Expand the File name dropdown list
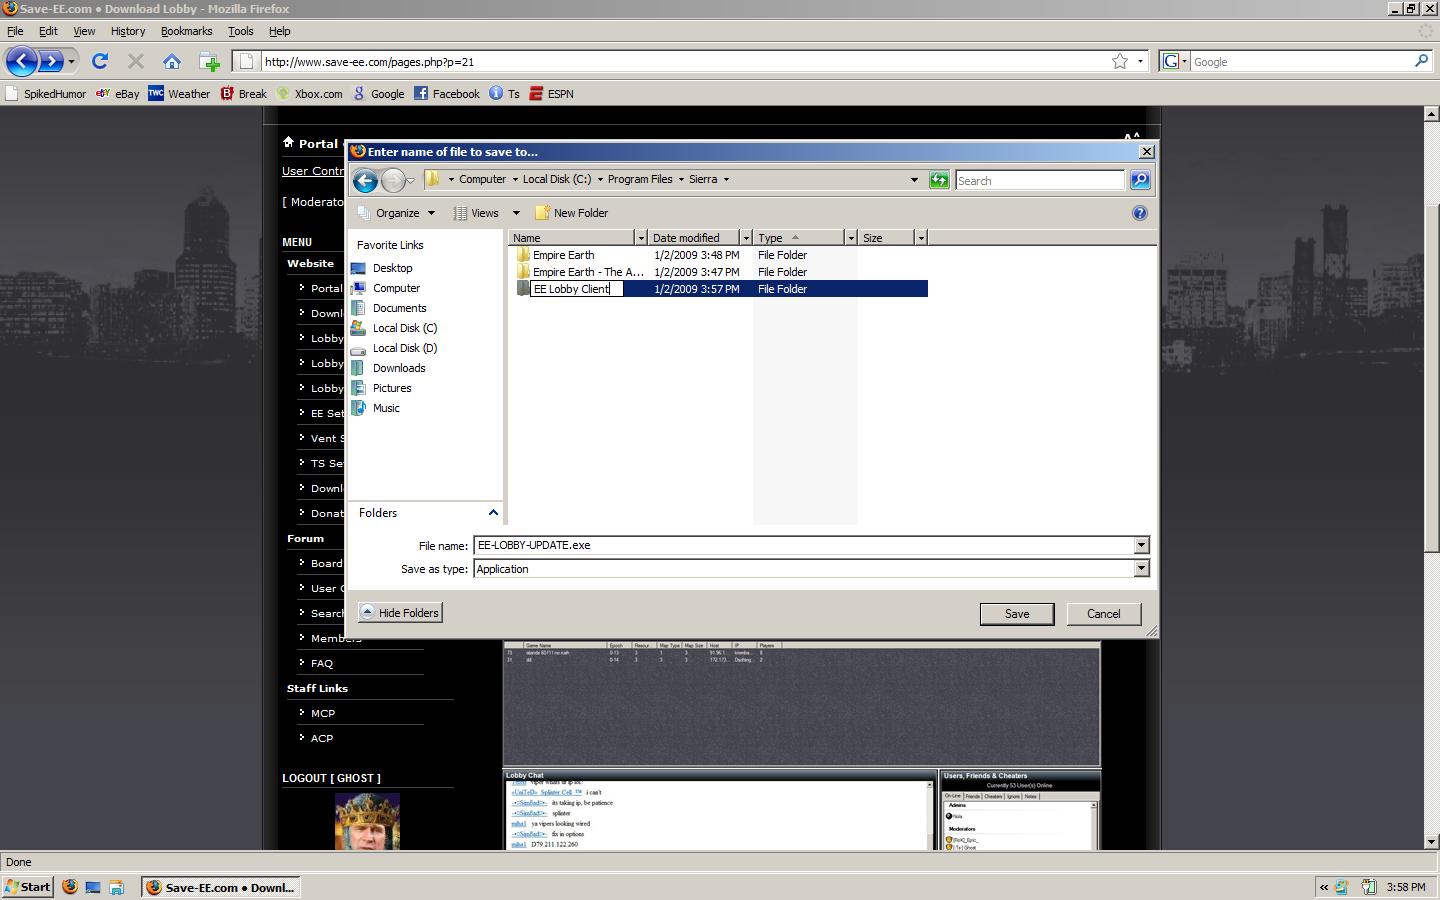Viewport: 1440px width, 900px height. pyautogui.click(x=1141, y=545)
